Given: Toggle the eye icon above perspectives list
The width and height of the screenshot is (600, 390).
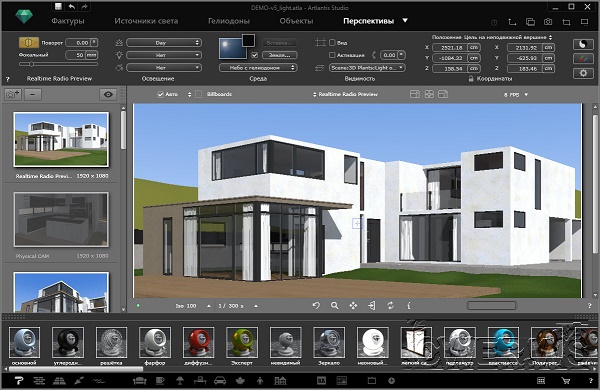Looking at the screenshot, I should [x=108, y=94].
